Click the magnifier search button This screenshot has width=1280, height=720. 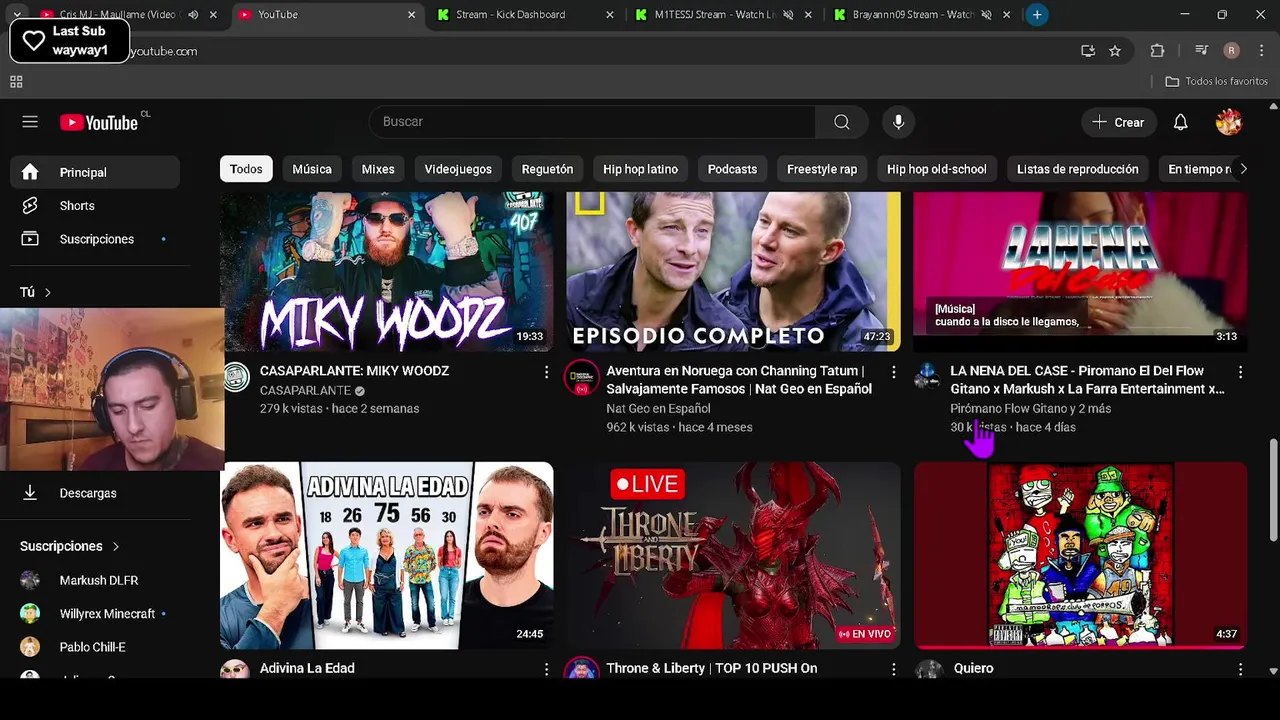point(842,122)
